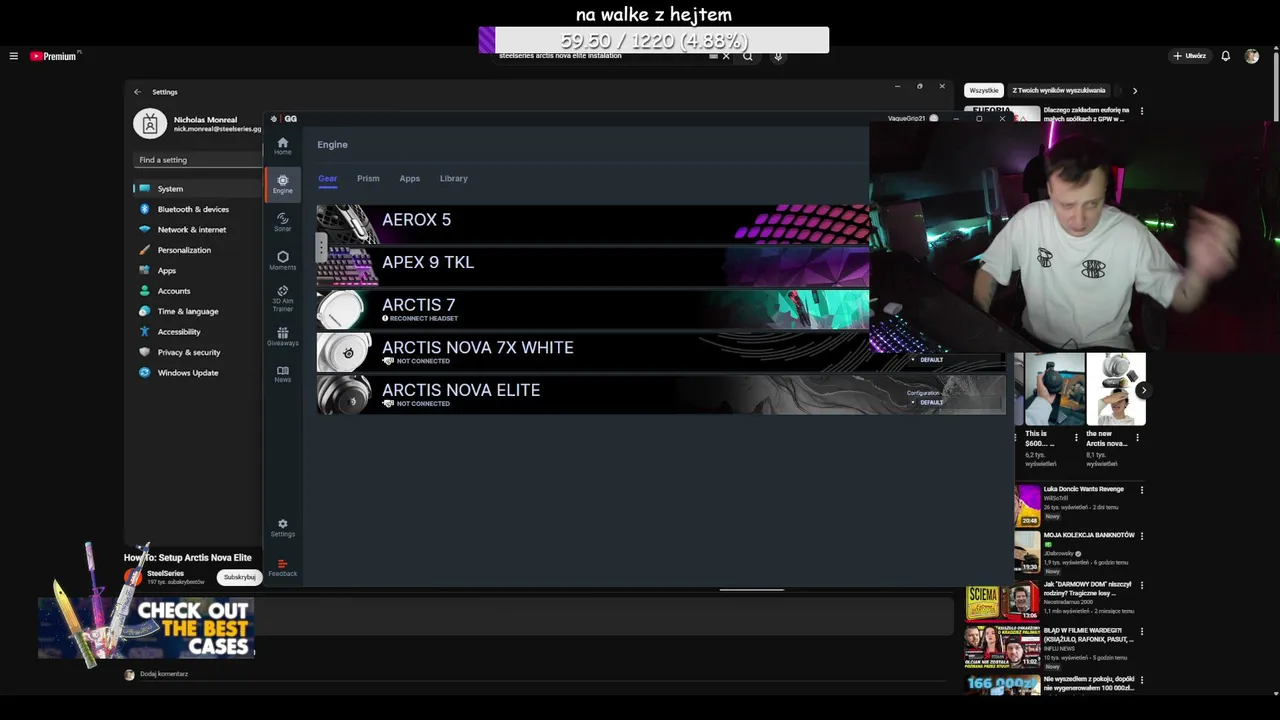Launch 3D Aim Trainer from GG sidebar
The height and width of the screenshot is (720, 1280).
tap(283, 298)
